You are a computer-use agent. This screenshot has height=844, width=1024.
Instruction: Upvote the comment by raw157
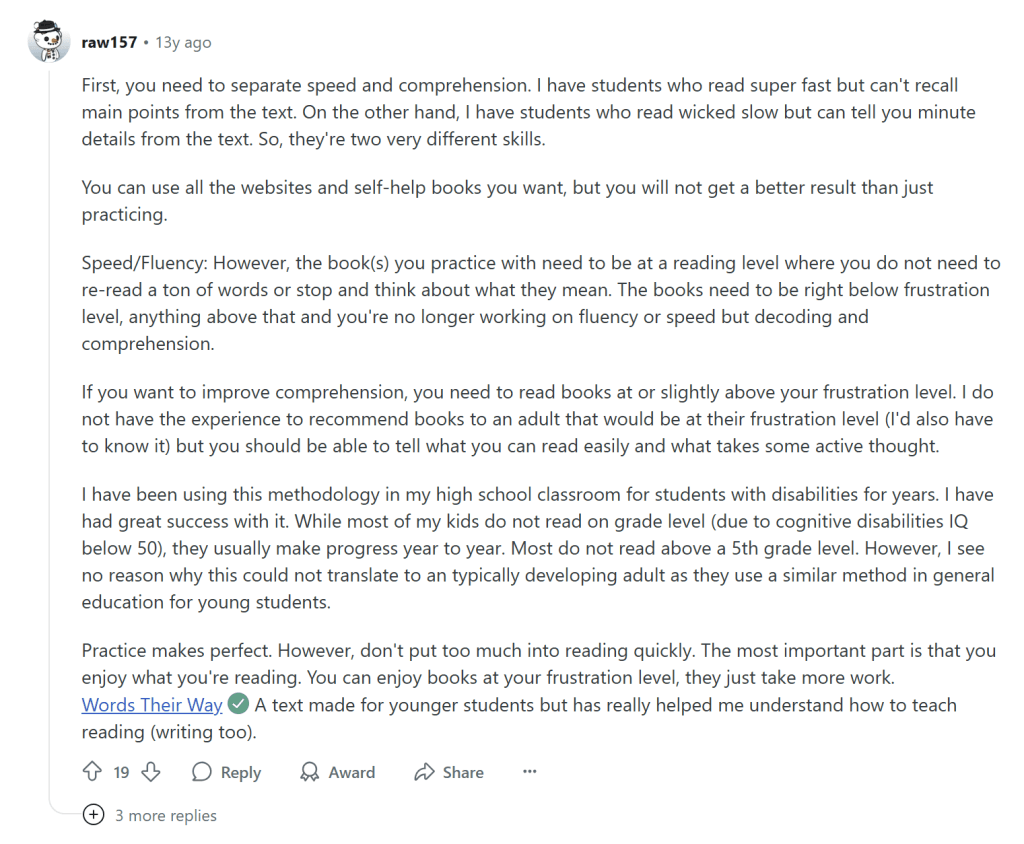[92, 772]
